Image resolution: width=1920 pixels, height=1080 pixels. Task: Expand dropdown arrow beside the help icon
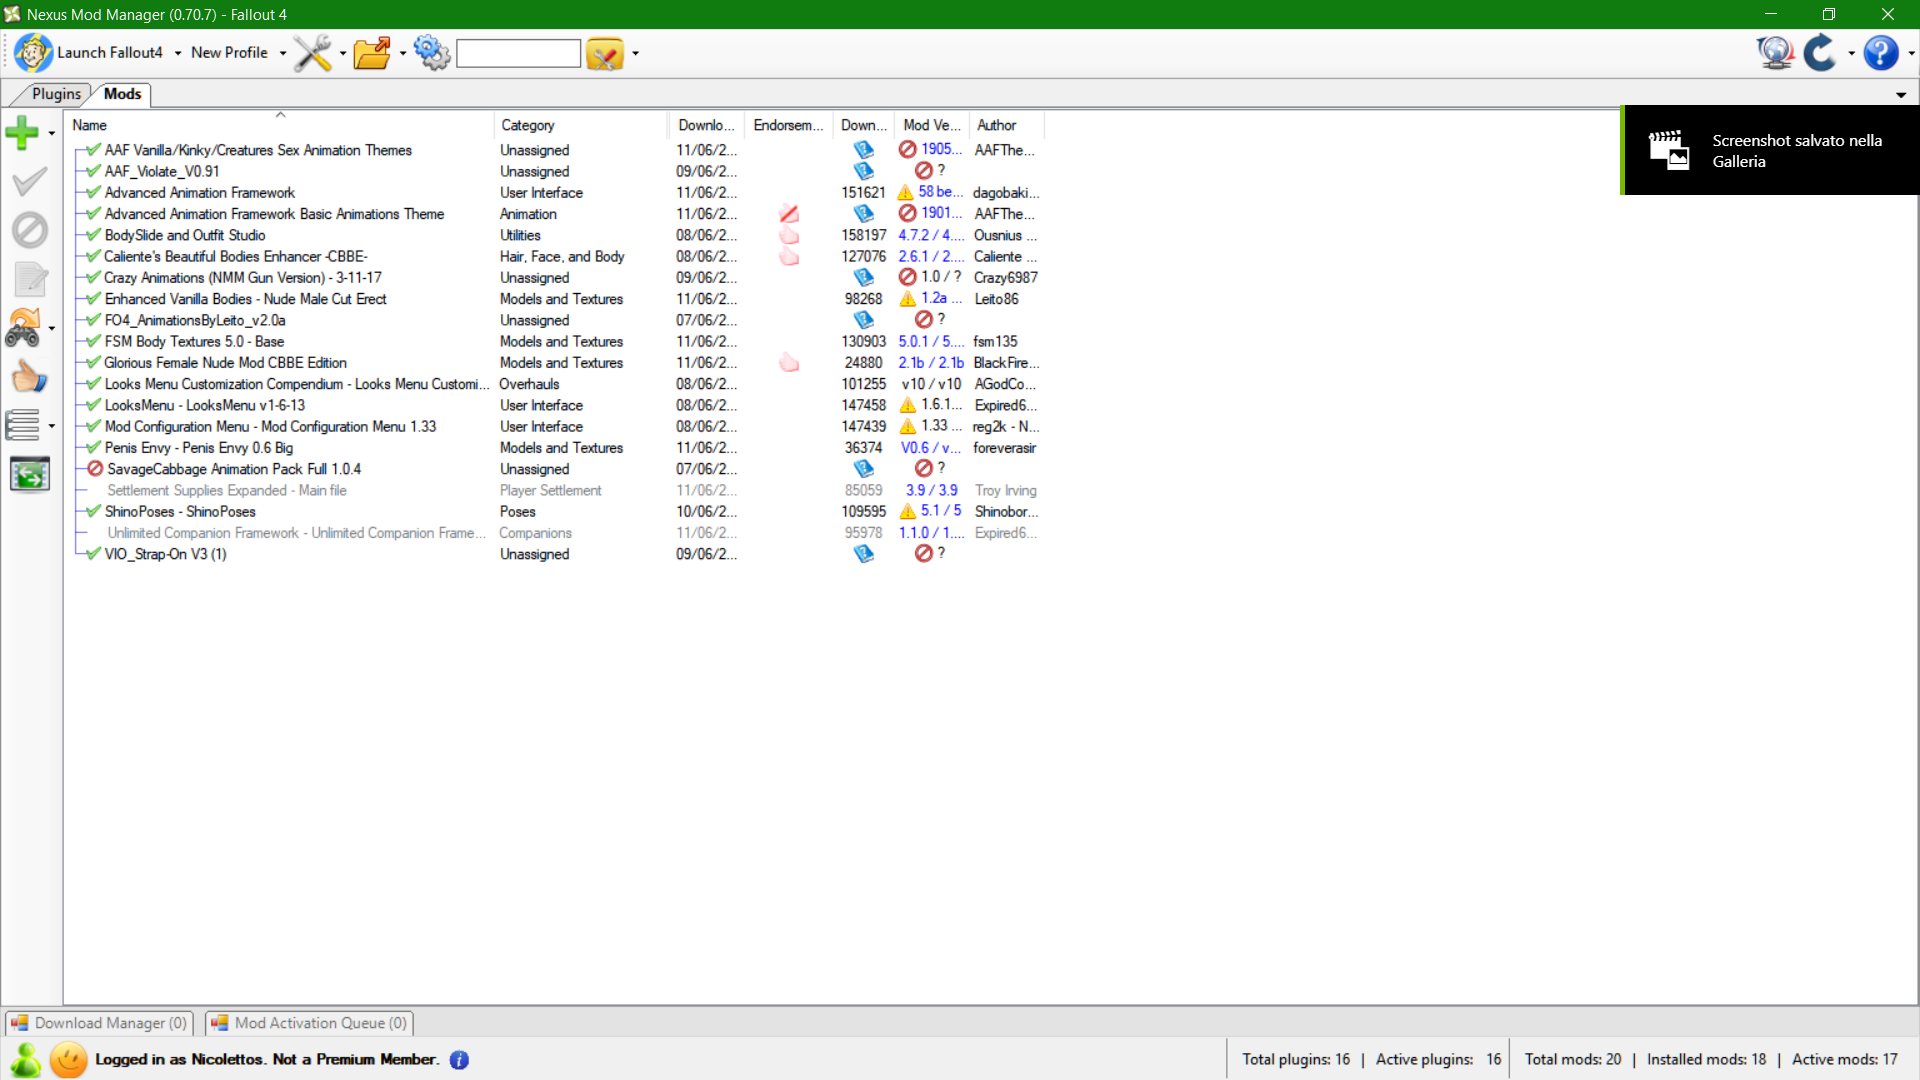pos(1910,53)
